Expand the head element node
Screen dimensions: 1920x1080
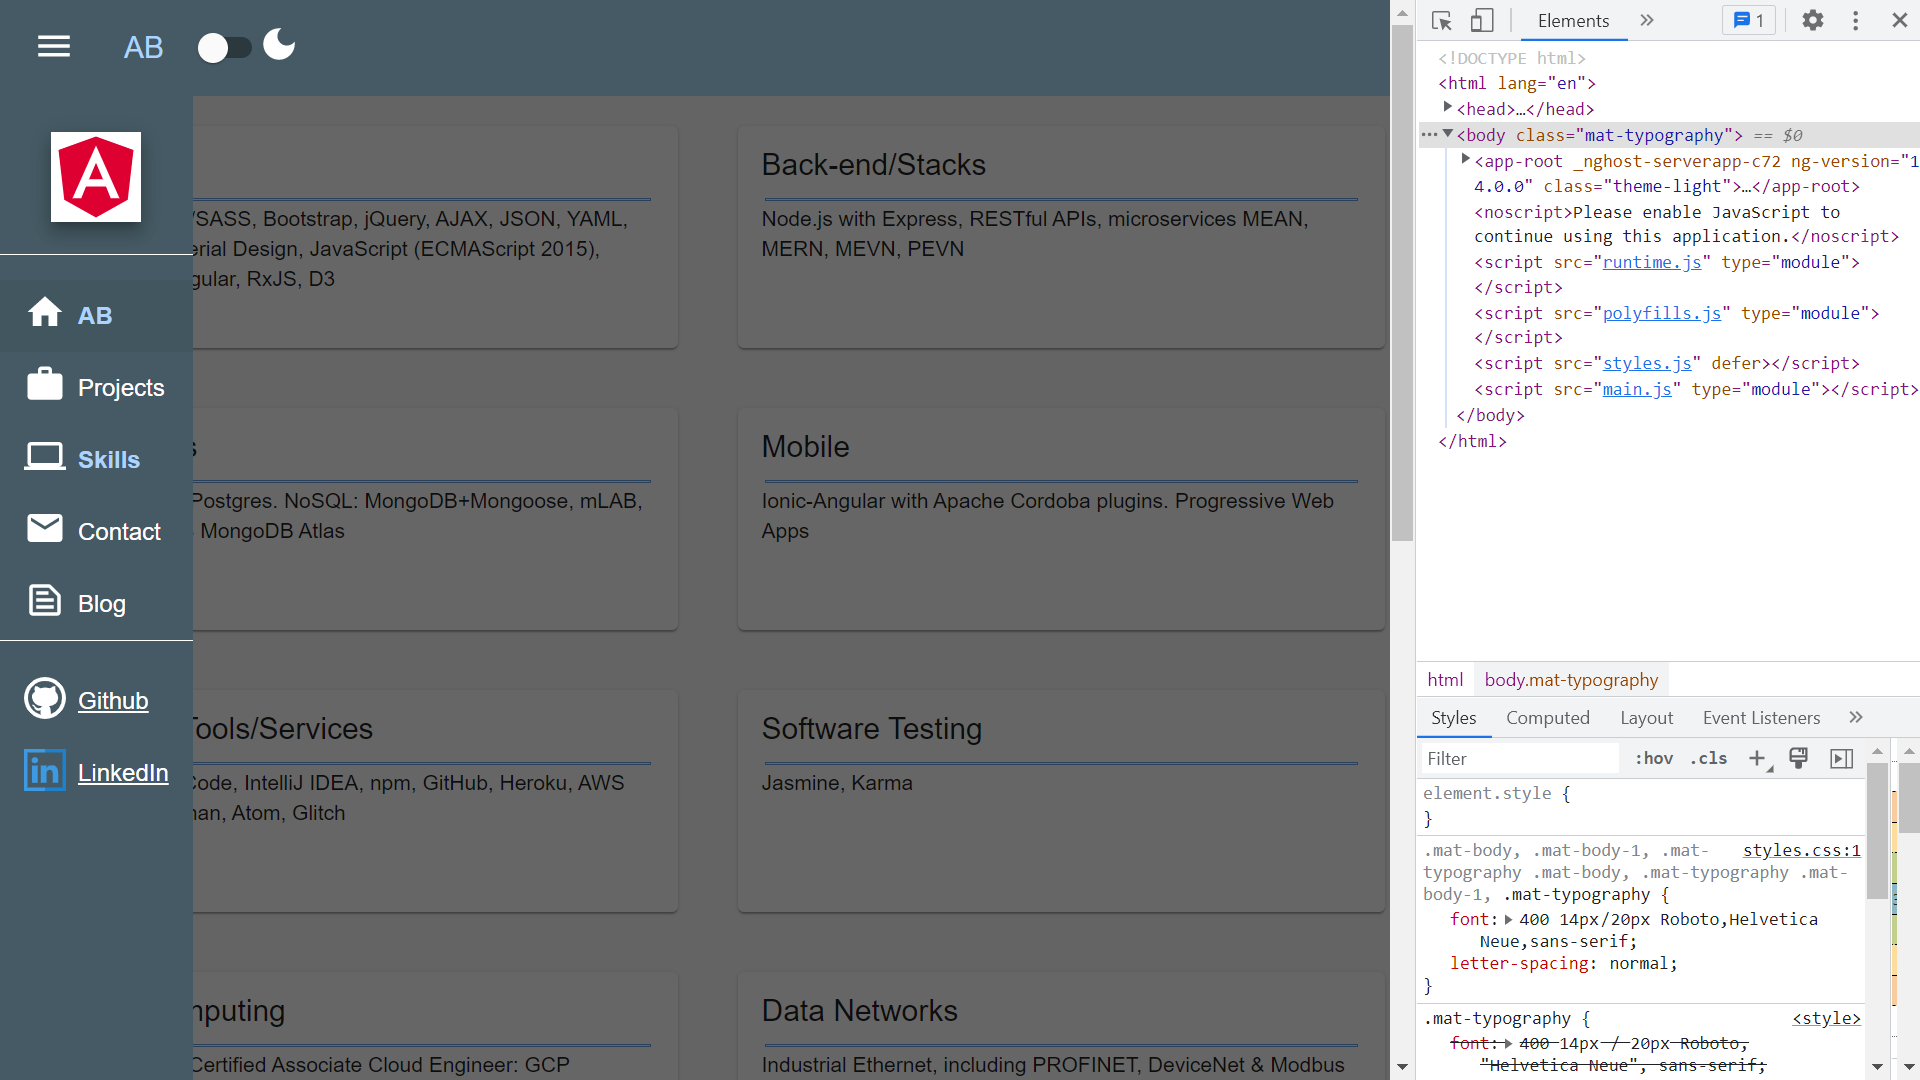click(x=1447, y=107)
